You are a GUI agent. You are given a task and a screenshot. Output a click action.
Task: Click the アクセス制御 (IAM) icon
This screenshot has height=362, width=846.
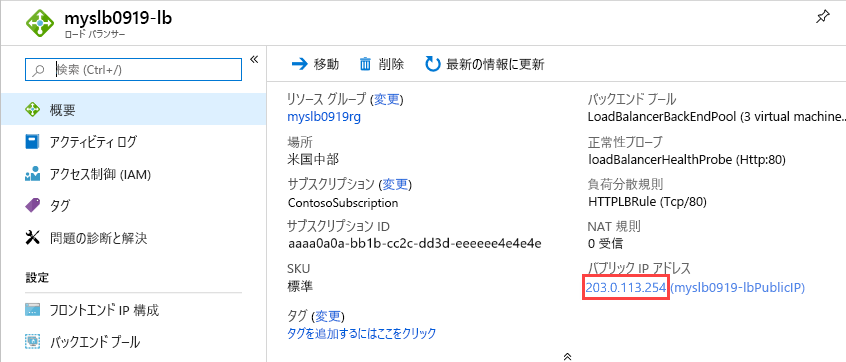(x=33, y=174)
